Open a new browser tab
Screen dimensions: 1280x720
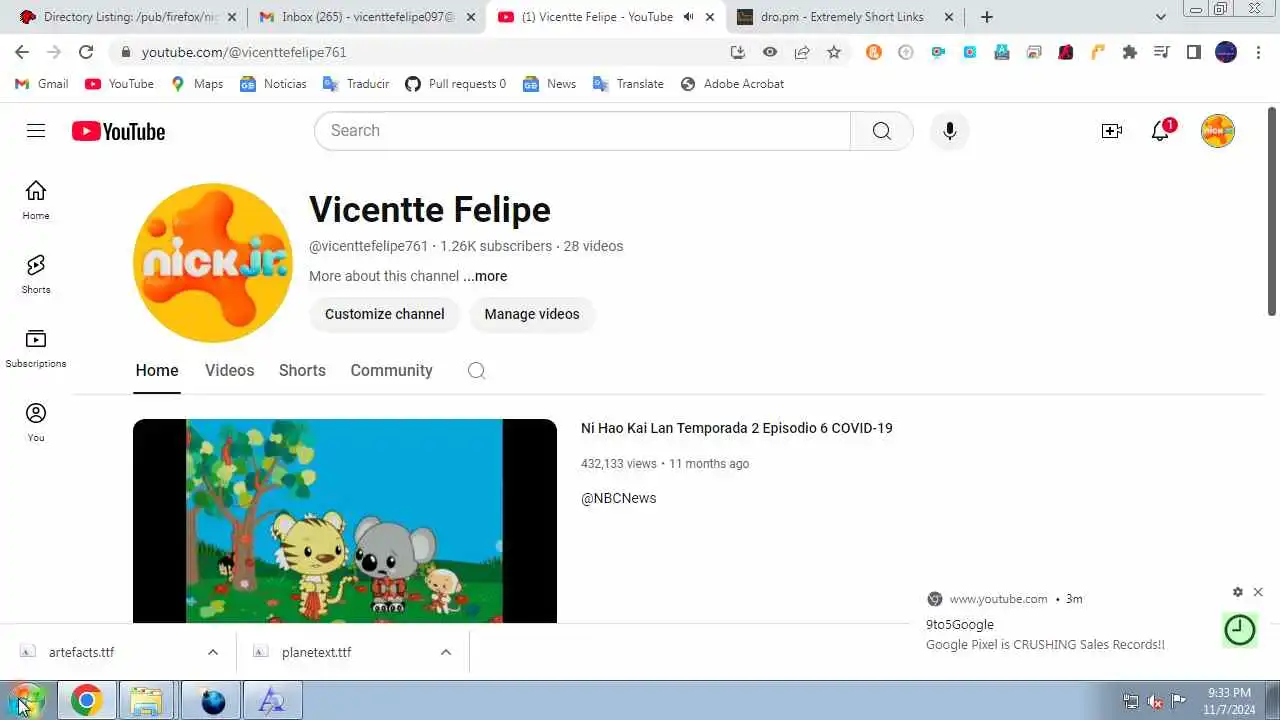(x=987, y=17)
